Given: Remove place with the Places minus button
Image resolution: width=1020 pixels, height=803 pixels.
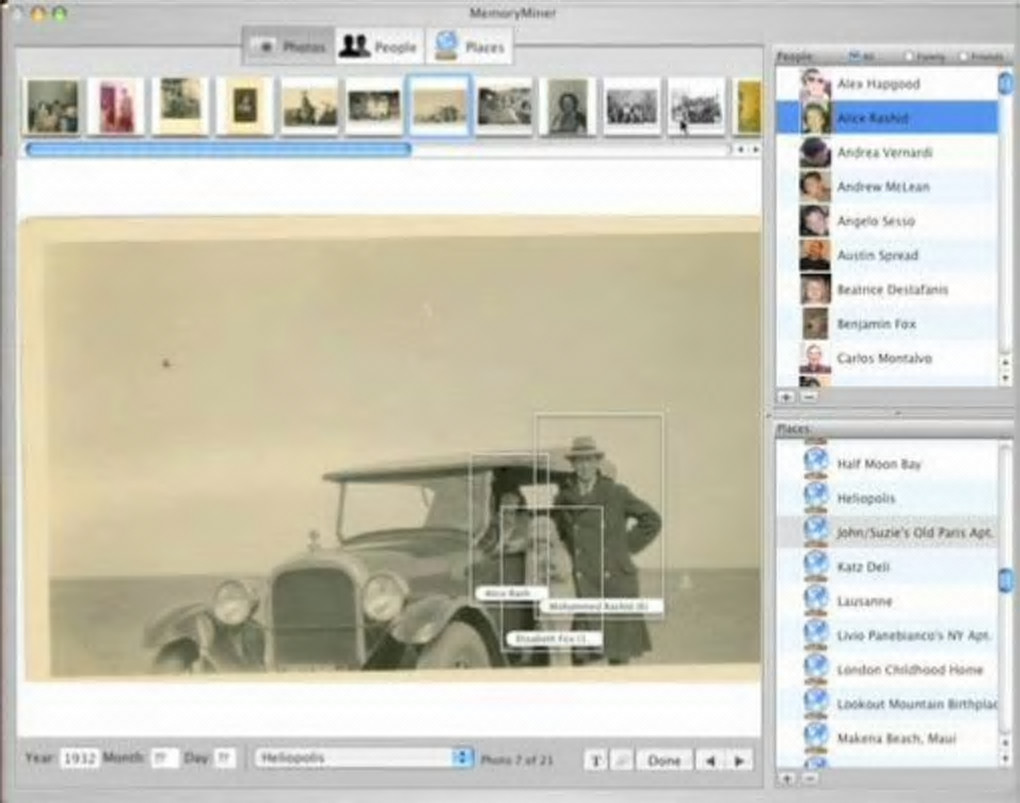Looking at the screenshot, I should click(809, 778).
